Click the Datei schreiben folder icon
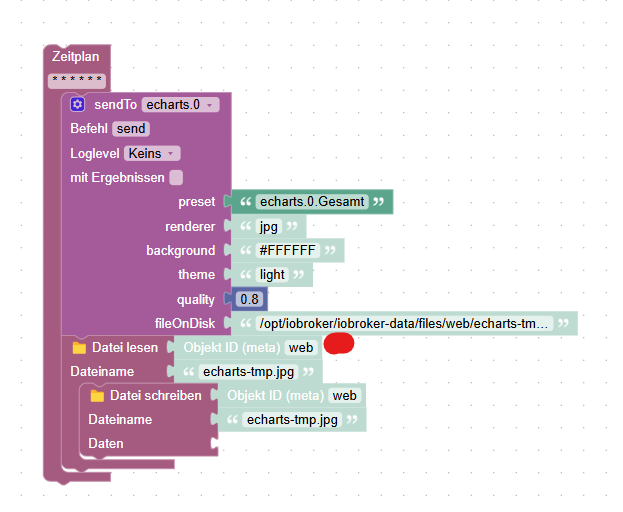Screen dimensions: 623x512 coord(97,396)
